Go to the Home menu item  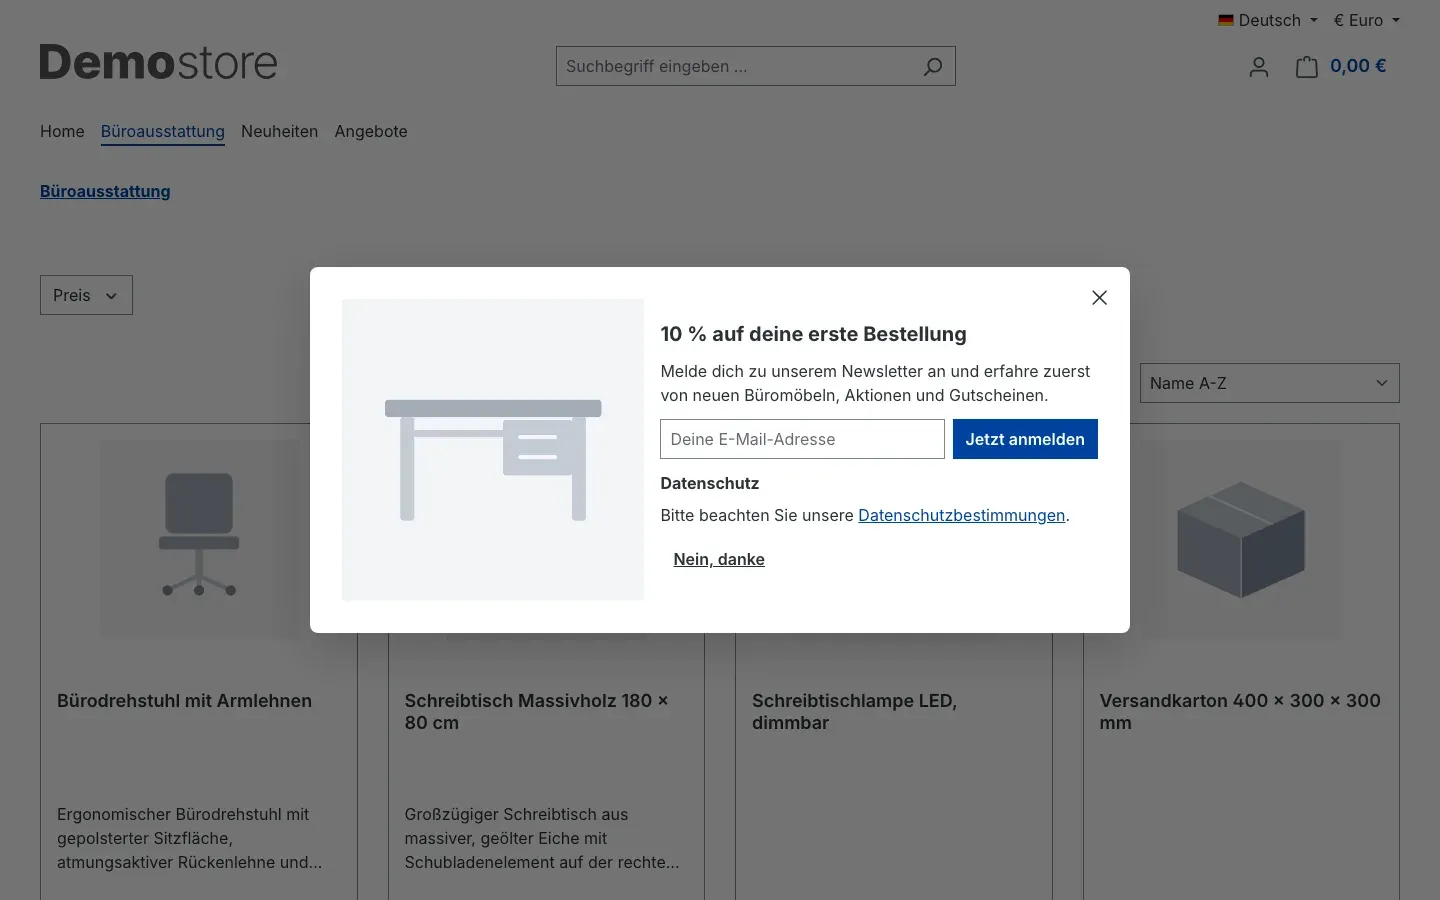pyautogui.click(x=62, y=131)
